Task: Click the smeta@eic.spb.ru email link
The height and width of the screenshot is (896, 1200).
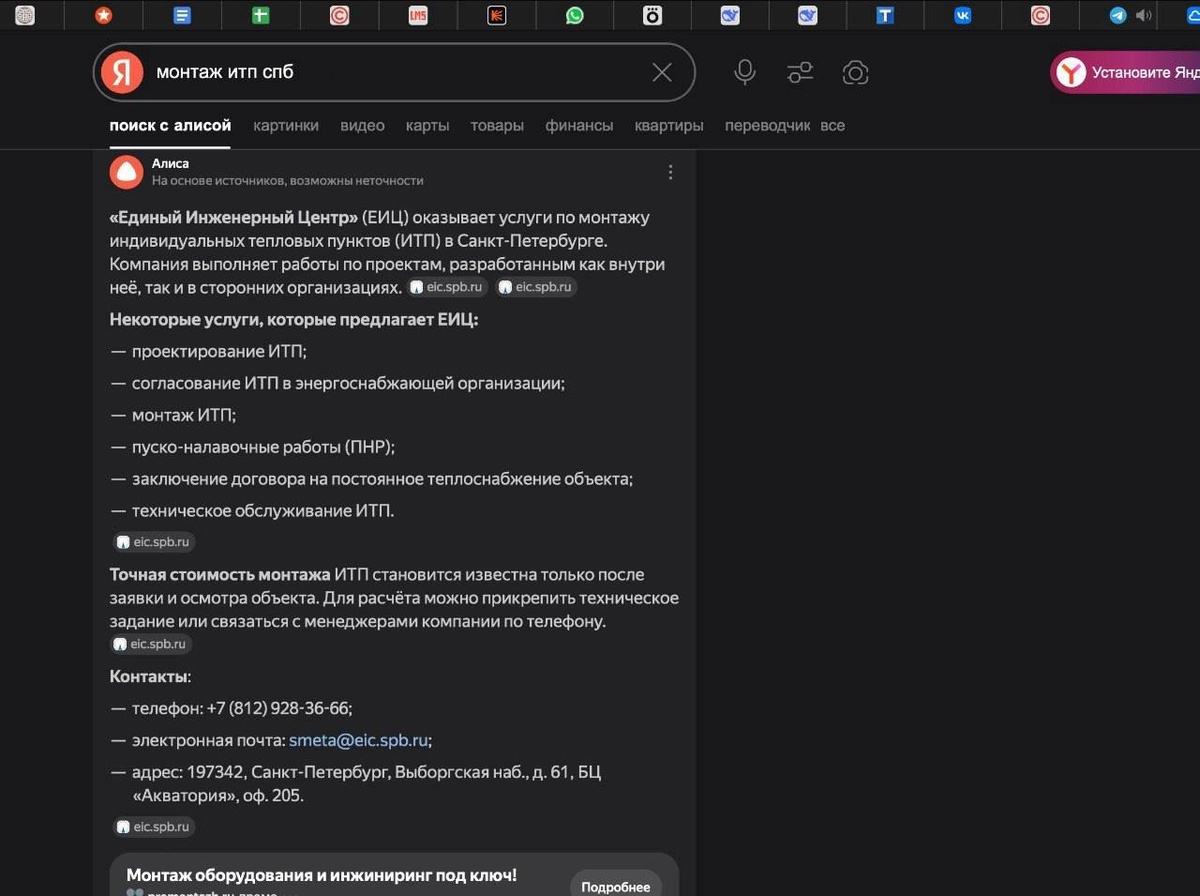Action: [x=359, y=740]
